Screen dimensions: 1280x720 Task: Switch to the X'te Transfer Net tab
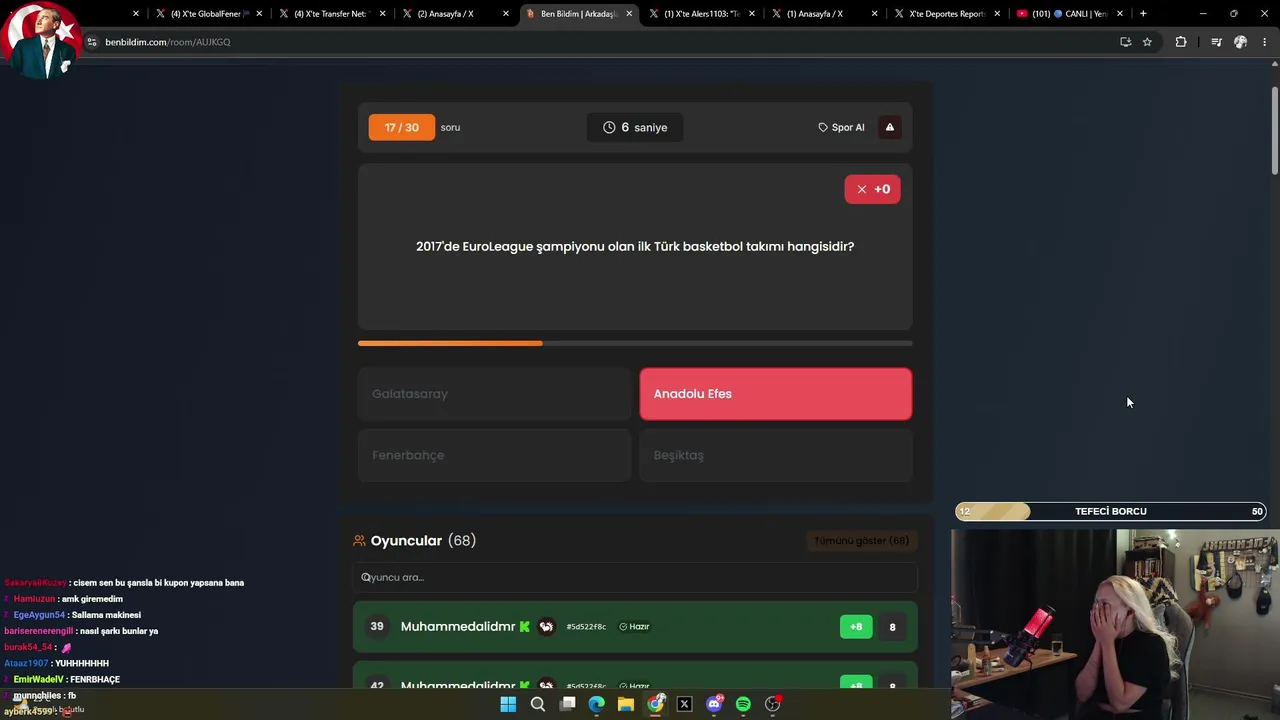(330, 14)
